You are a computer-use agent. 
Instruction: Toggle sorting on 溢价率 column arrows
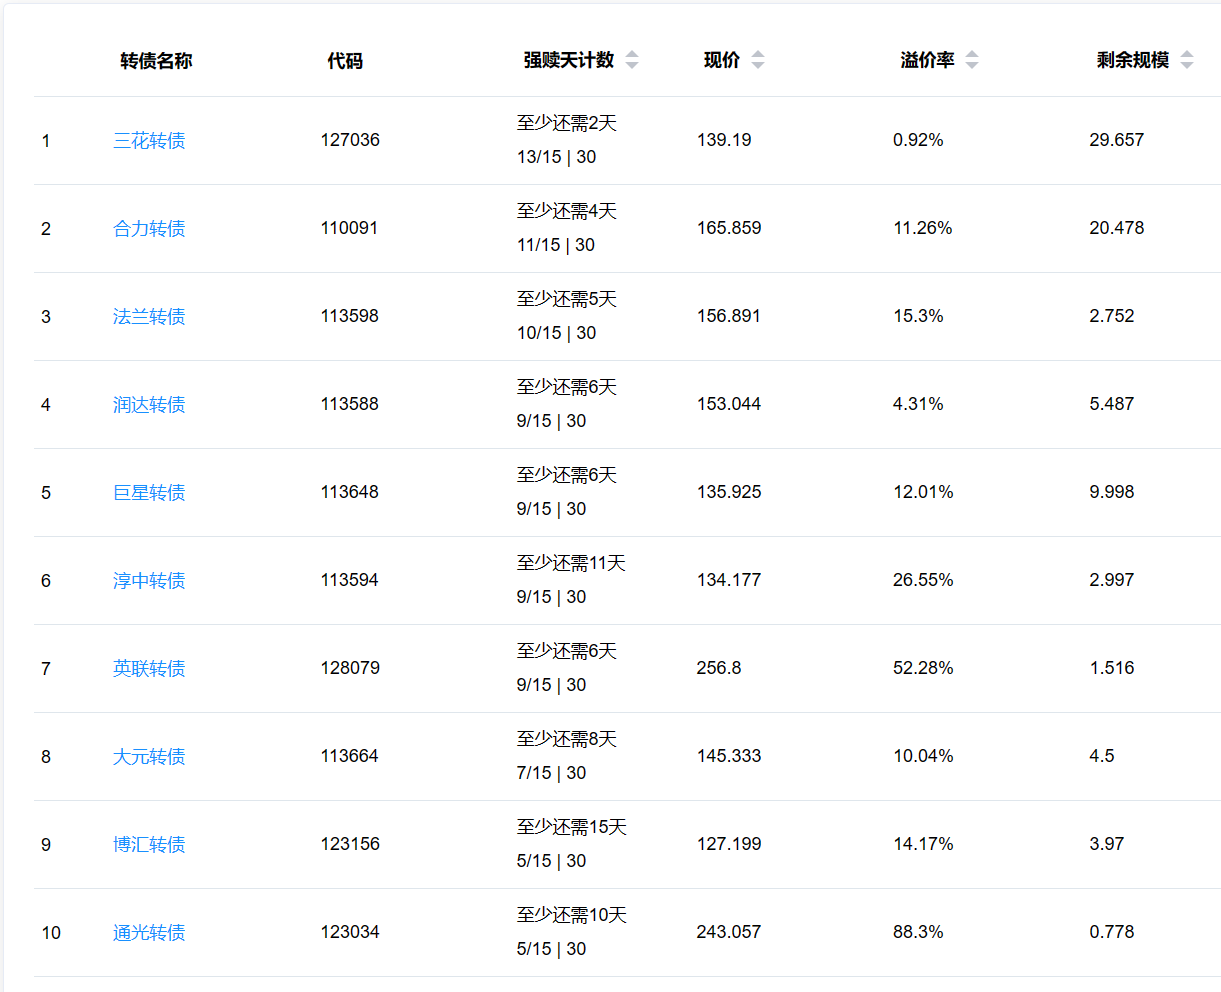coord(972,60)
